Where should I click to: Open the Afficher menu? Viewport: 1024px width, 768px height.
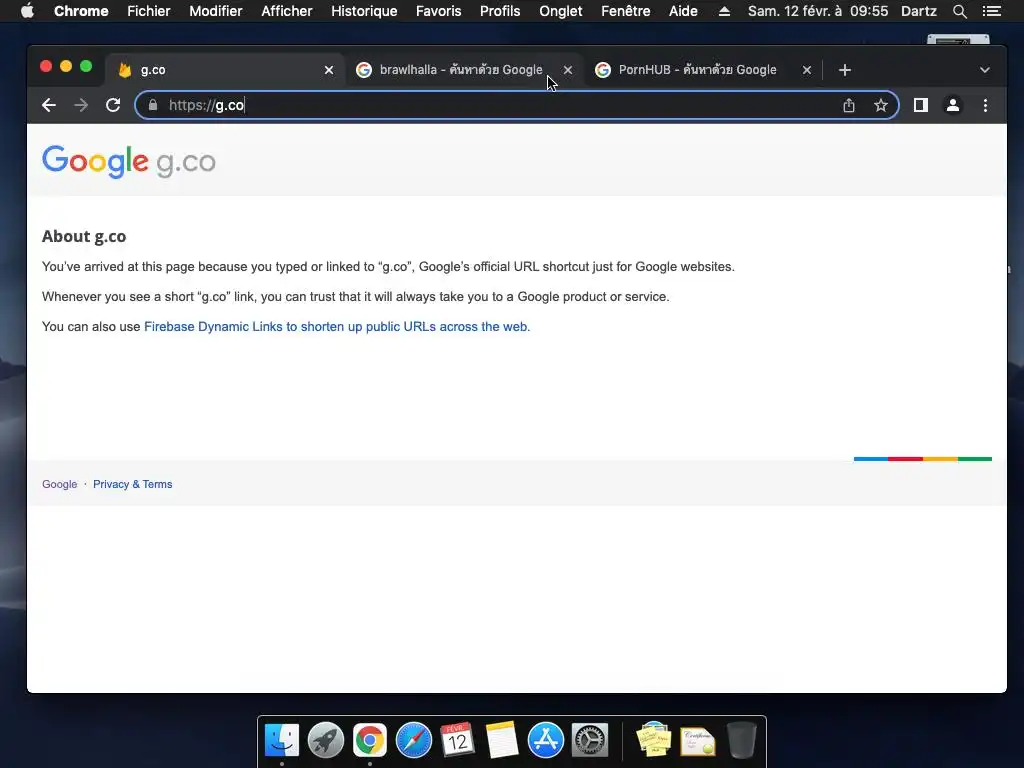[287, 11]
